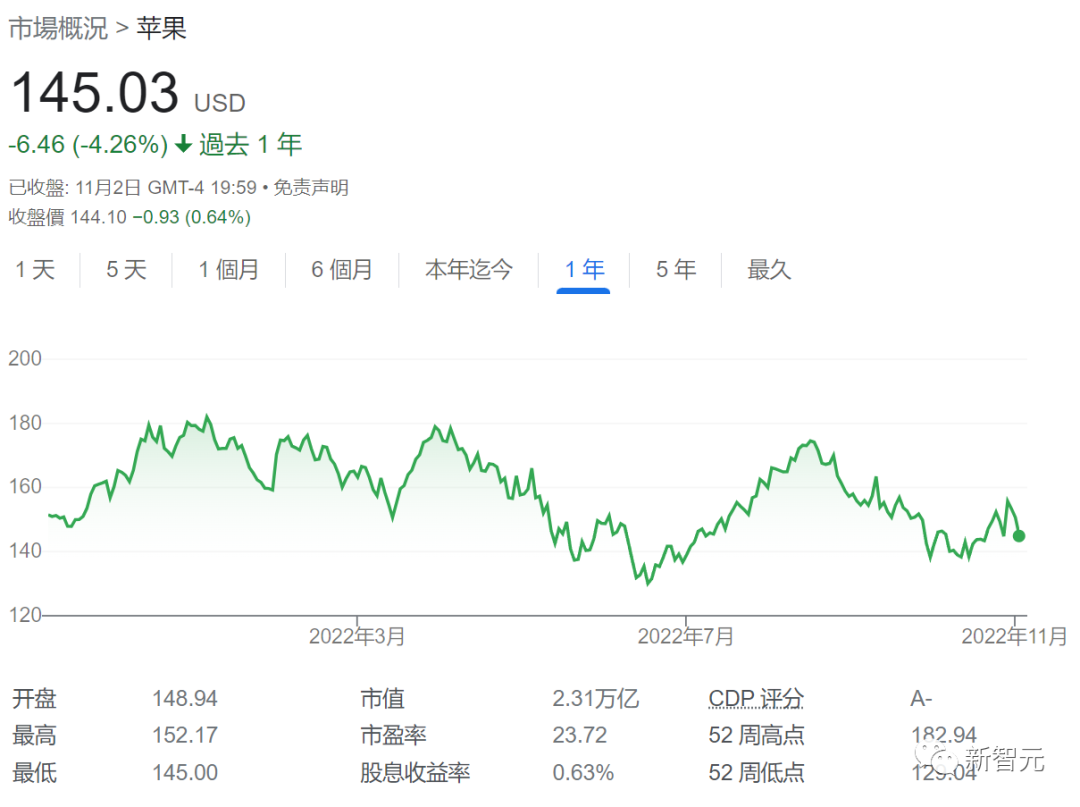Click the 市盈率 label

pos(393,735)
